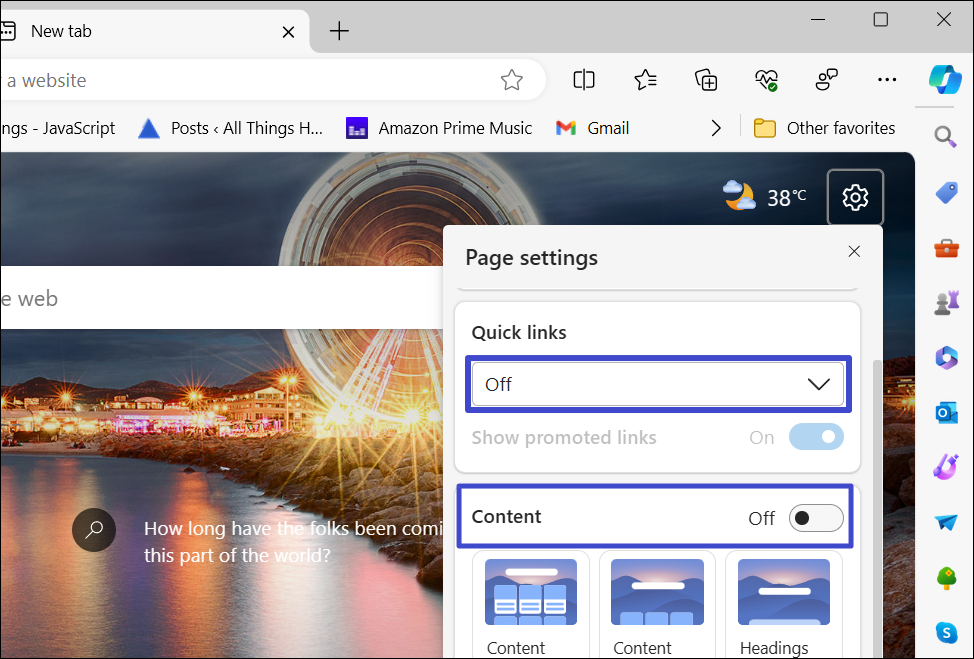Add this page to favorites star

(512, 80)
